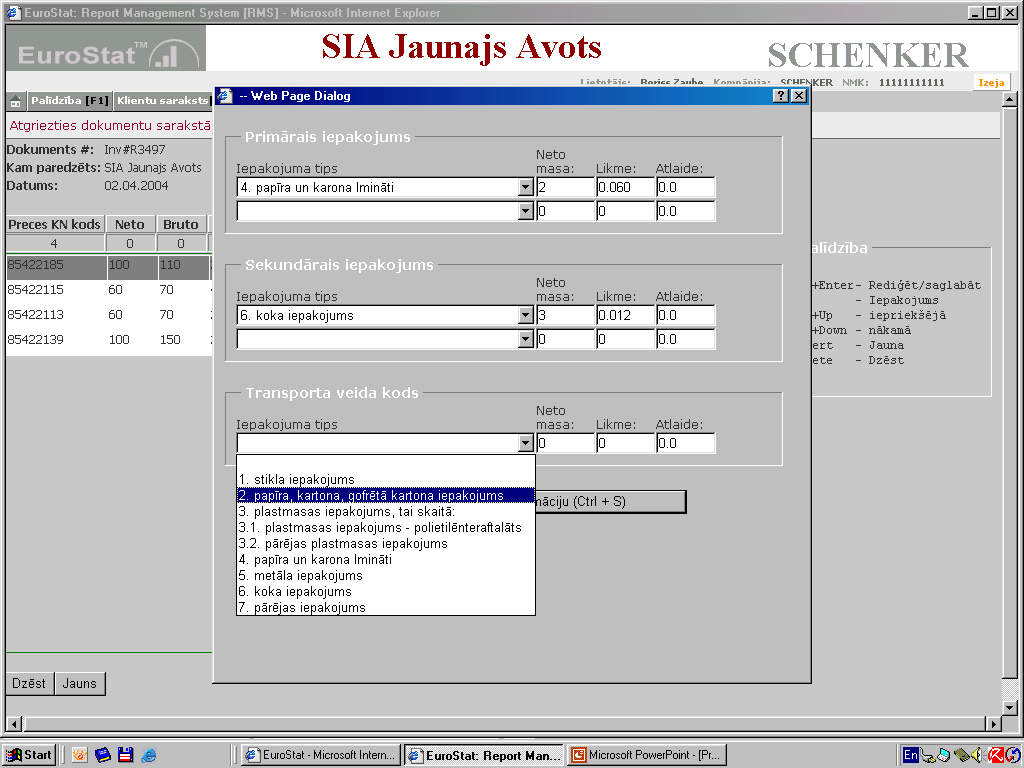Image resolution: width=1024 pixels, height=768 pixels.
Task: Click the vertical scrollbar up arrow
Action: point(1010,100)
